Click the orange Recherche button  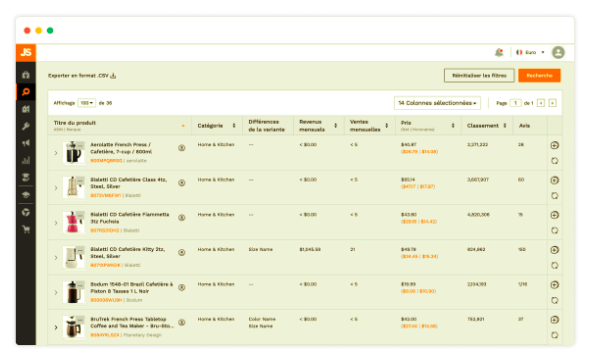coord(539,75)
